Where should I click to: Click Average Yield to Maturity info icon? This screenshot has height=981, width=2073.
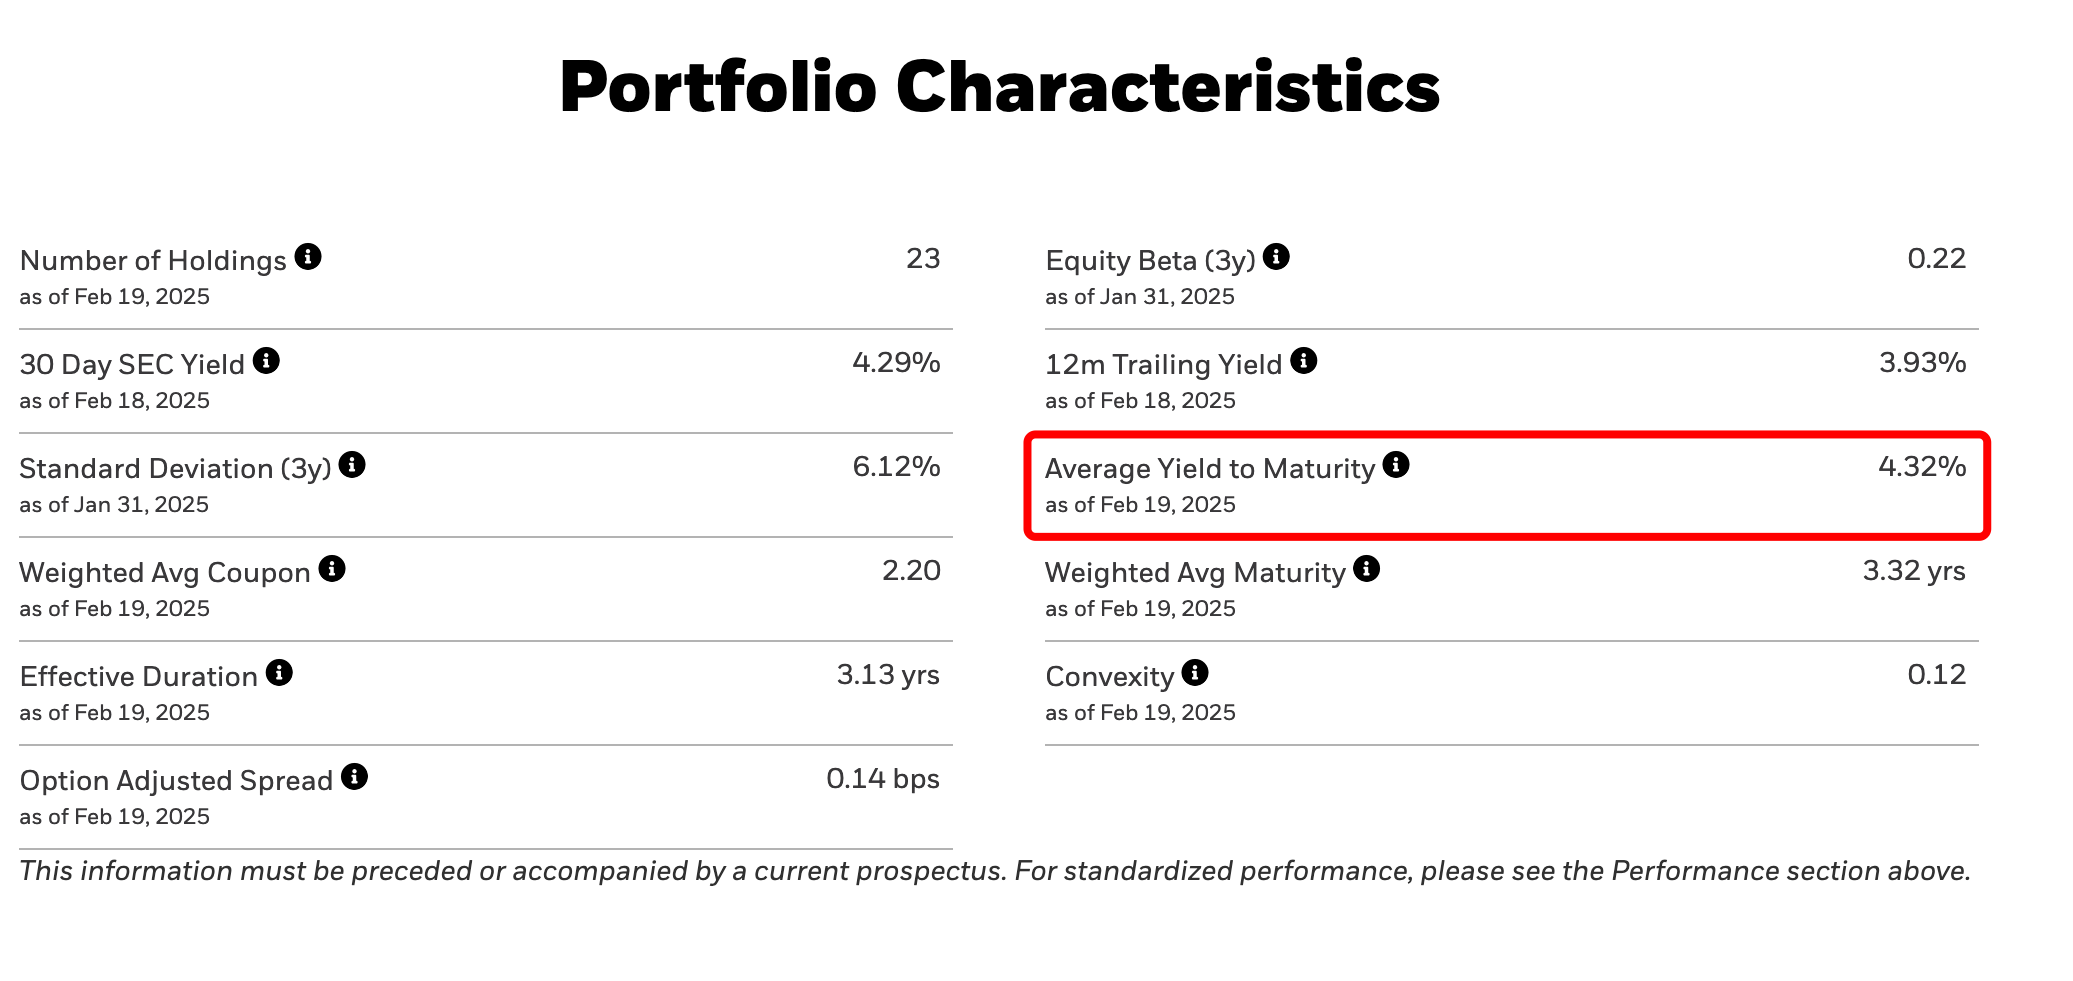[1396, 465]
